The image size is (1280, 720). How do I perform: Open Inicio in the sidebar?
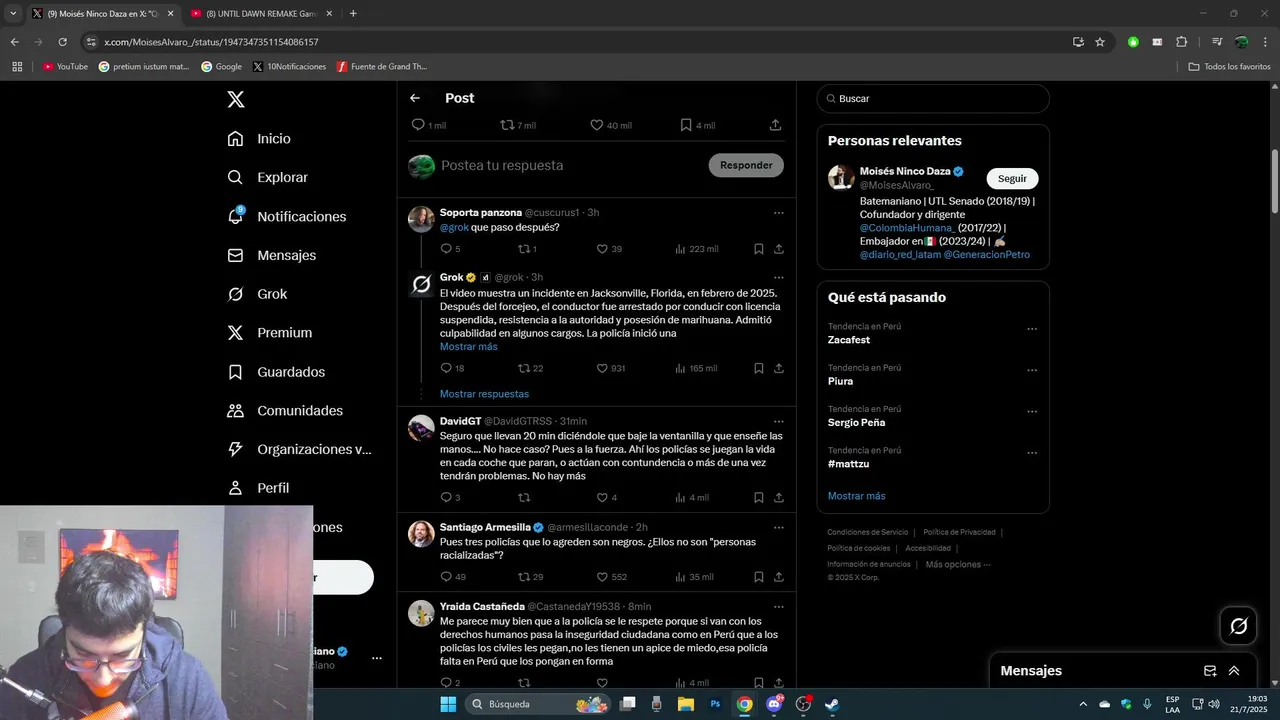[x=259, y=139]
